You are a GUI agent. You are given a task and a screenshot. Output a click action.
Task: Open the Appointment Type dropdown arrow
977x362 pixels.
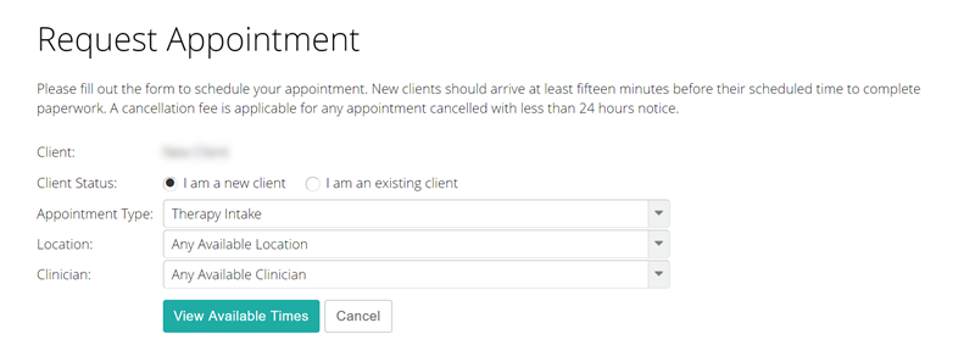click(x=659, y=214)
